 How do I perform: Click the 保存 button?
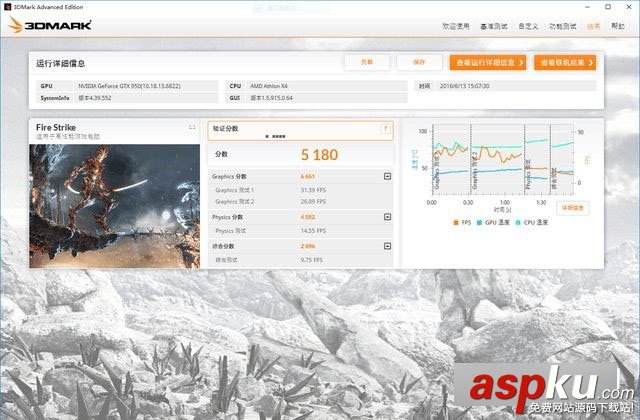tap(419, 62)
